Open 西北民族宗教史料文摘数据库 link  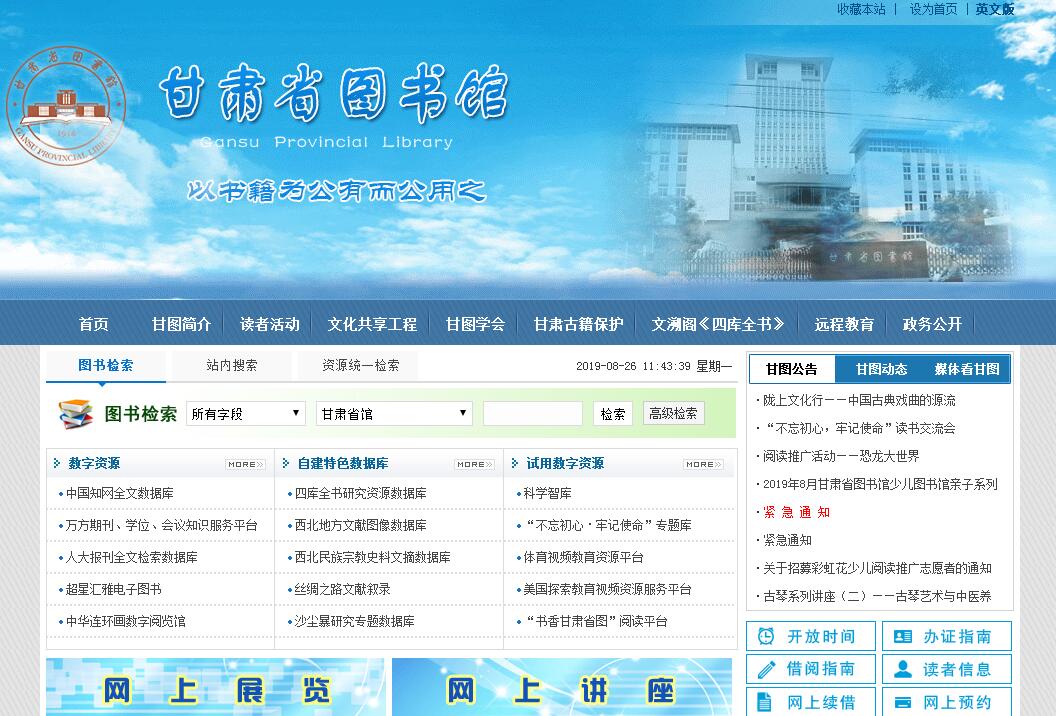372,557
